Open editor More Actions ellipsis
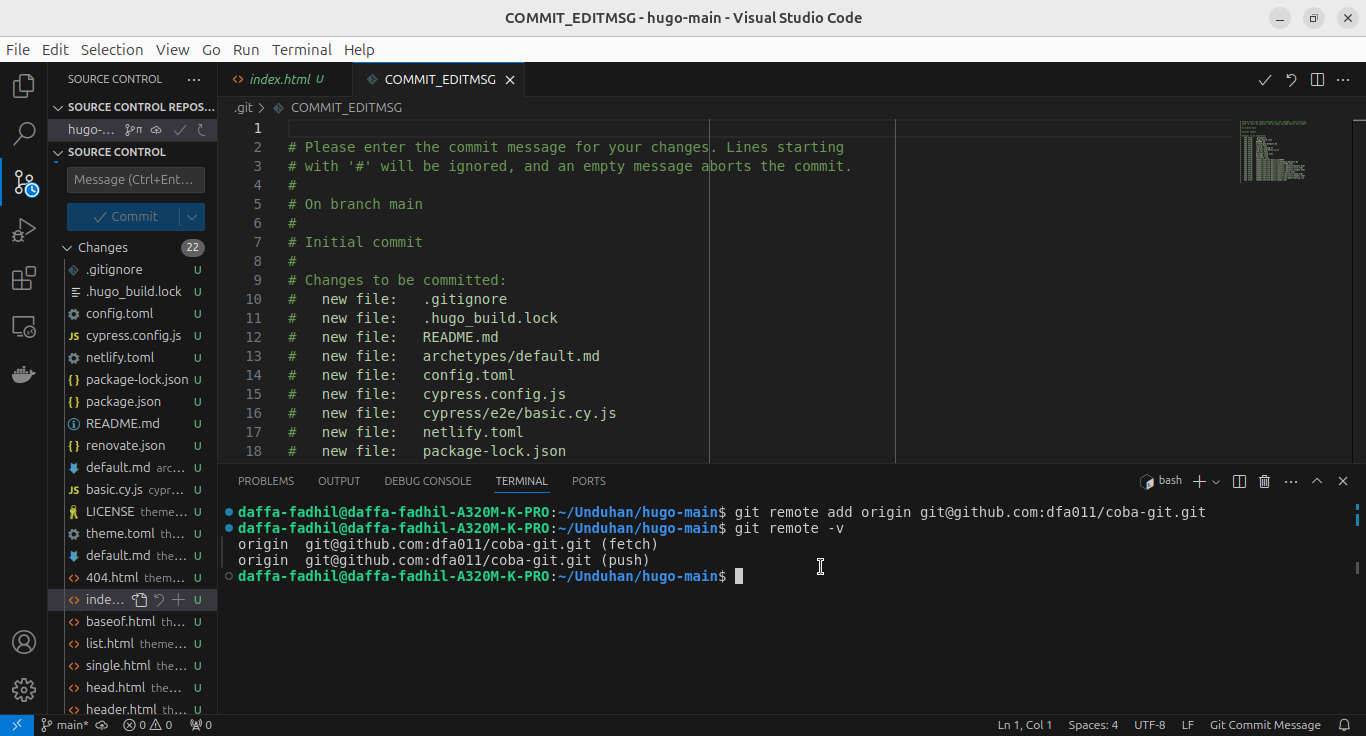1366x736 pixels. [1343, 79]
